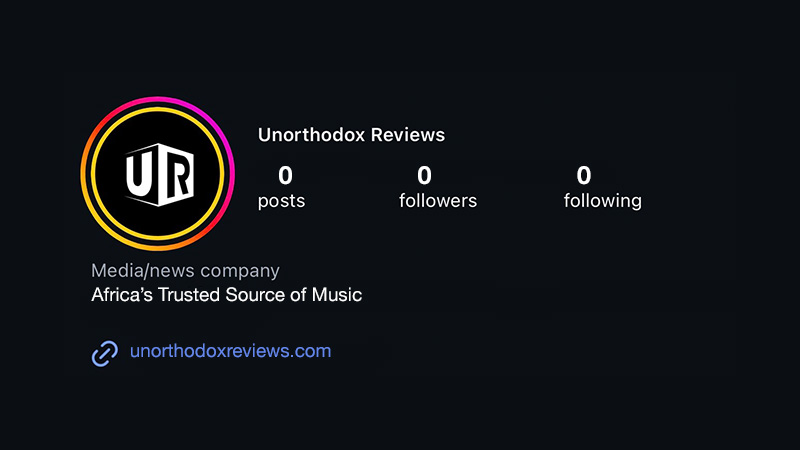Select the posts label
800x450 pixels.
281,201
